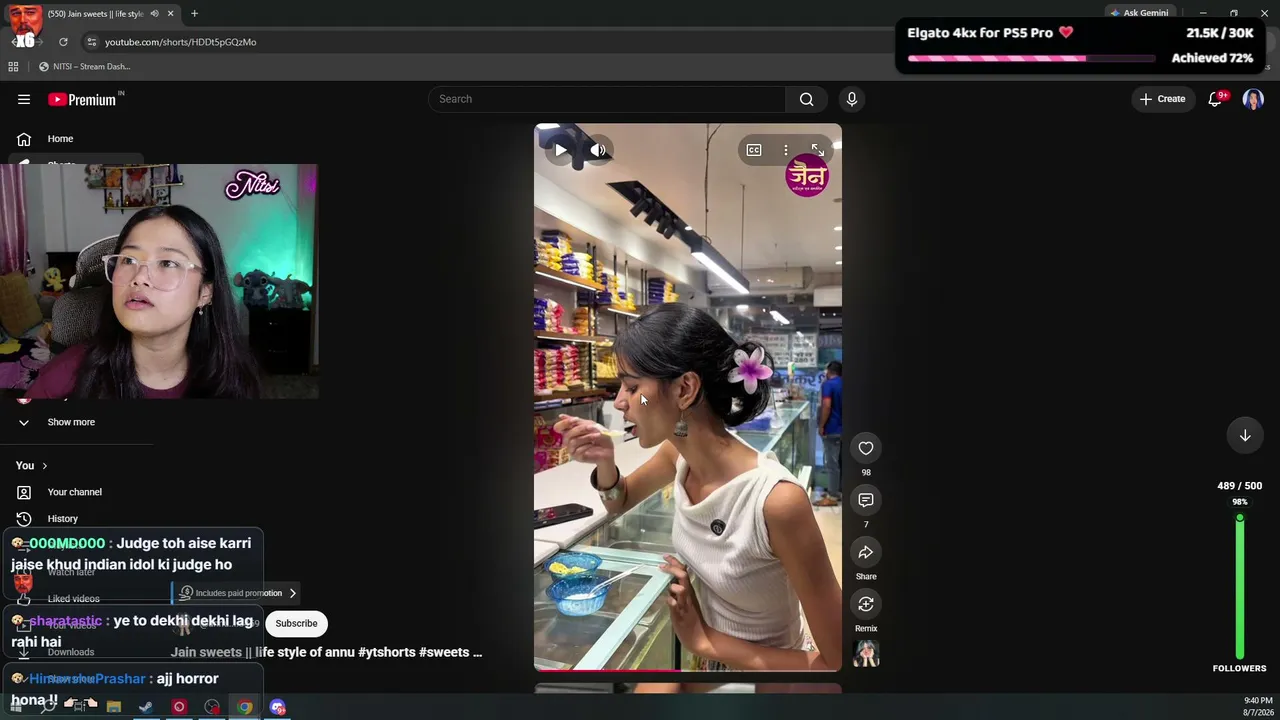Go to the next short

(1245, 435)
